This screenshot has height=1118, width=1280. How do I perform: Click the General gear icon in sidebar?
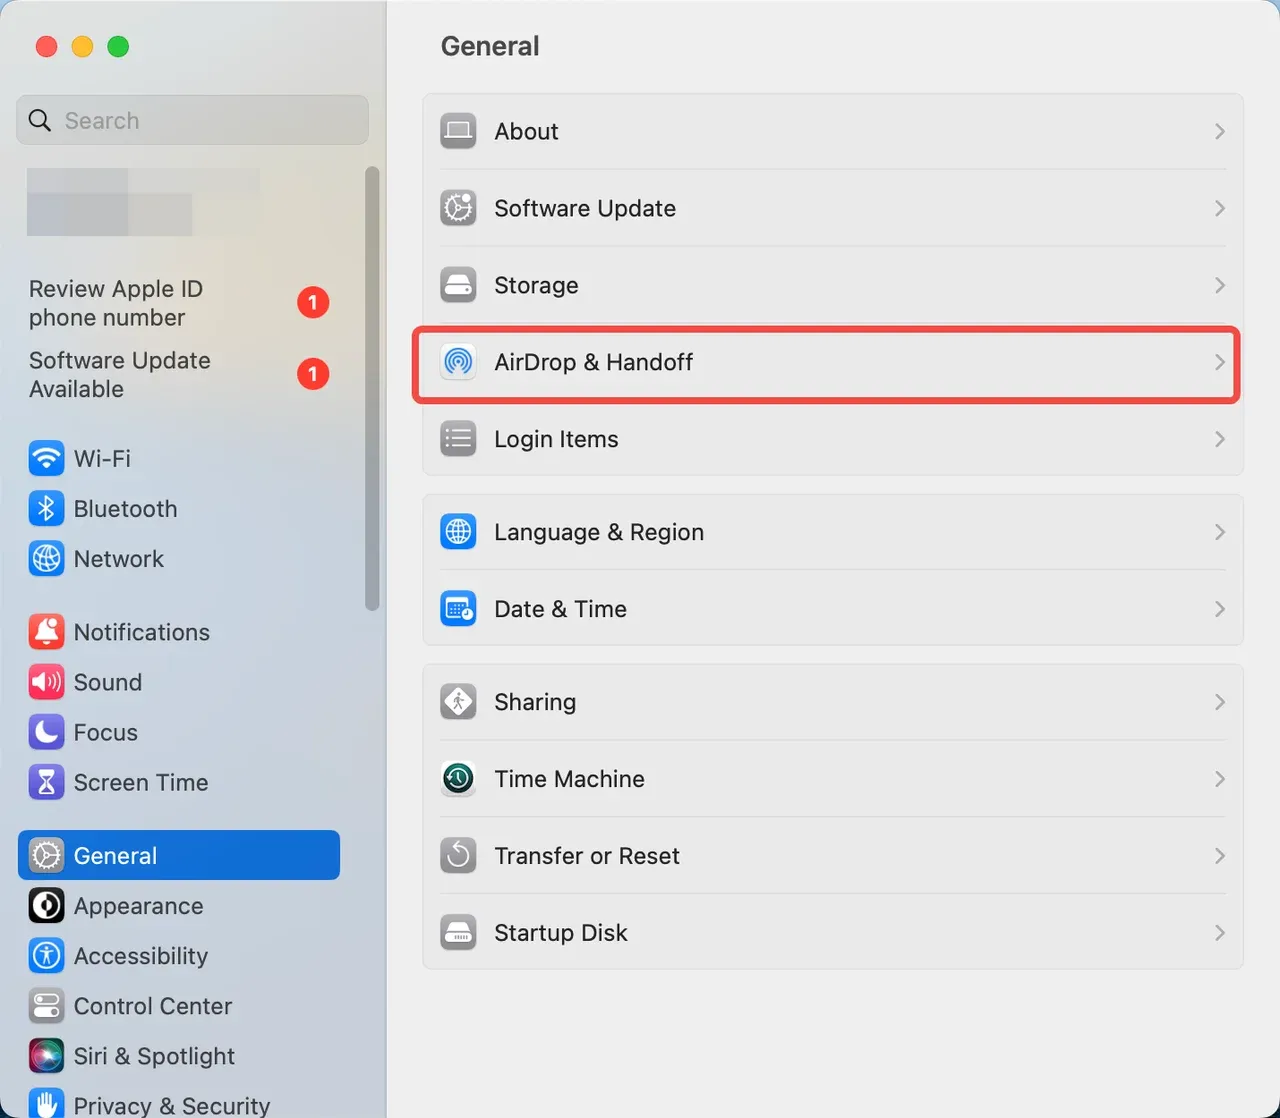click(x=46, y=856)
